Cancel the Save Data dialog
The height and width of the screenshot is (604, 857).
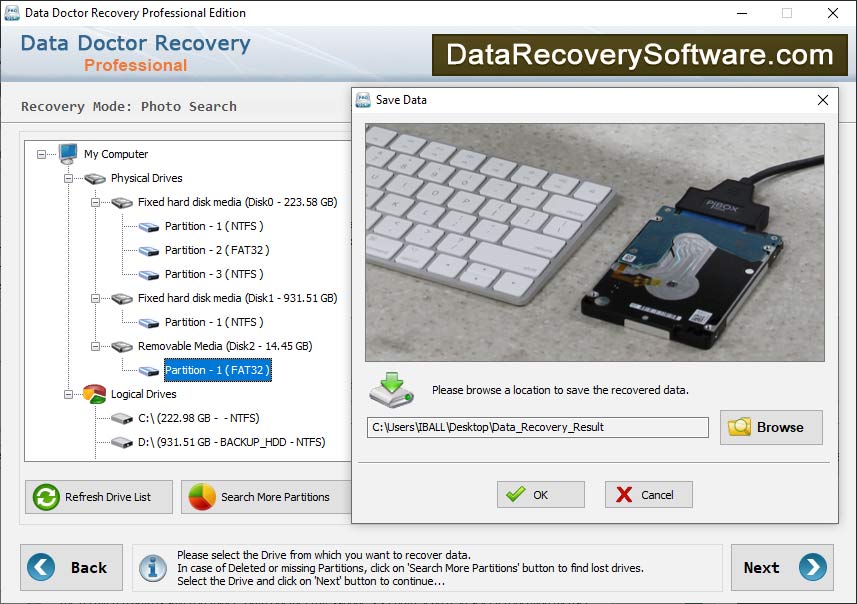648,494
